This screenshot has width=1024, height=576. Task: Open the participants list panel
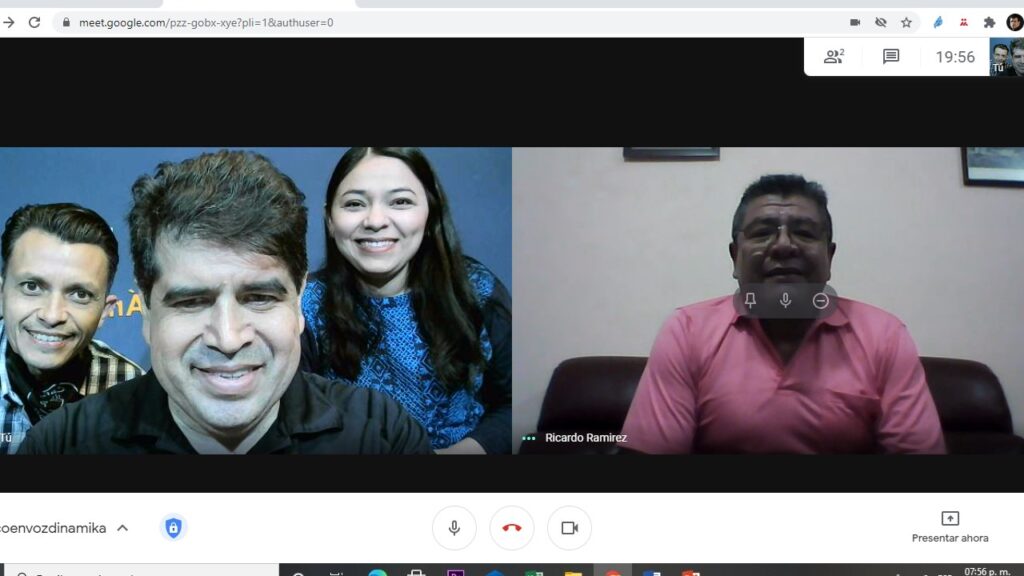834,57
